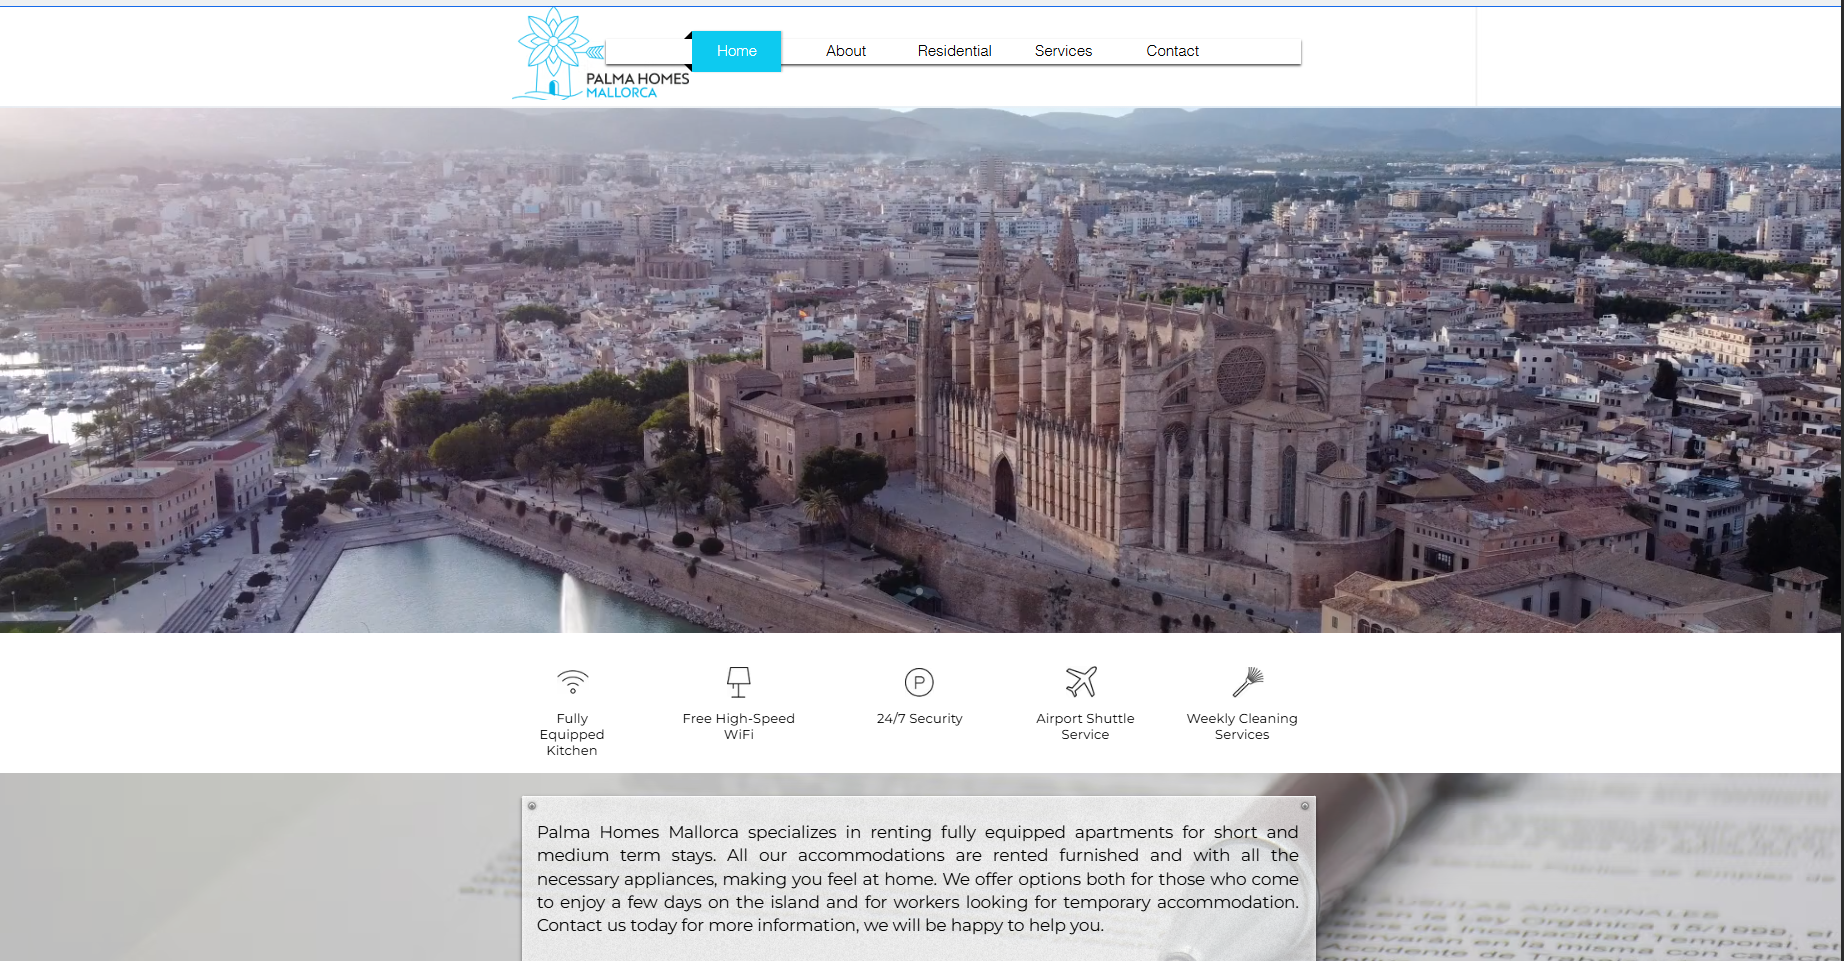Navigate to the Contact page

pyautogui.click(x=1172, y=51)
